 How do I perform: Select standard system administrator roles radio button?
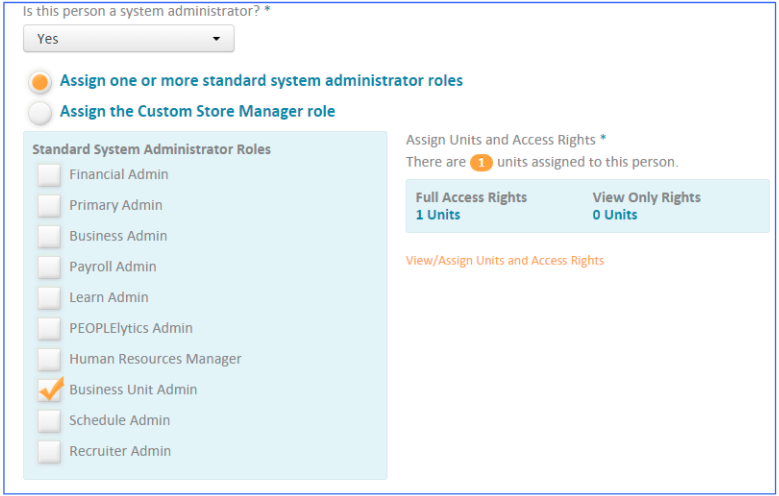(40, 82)
